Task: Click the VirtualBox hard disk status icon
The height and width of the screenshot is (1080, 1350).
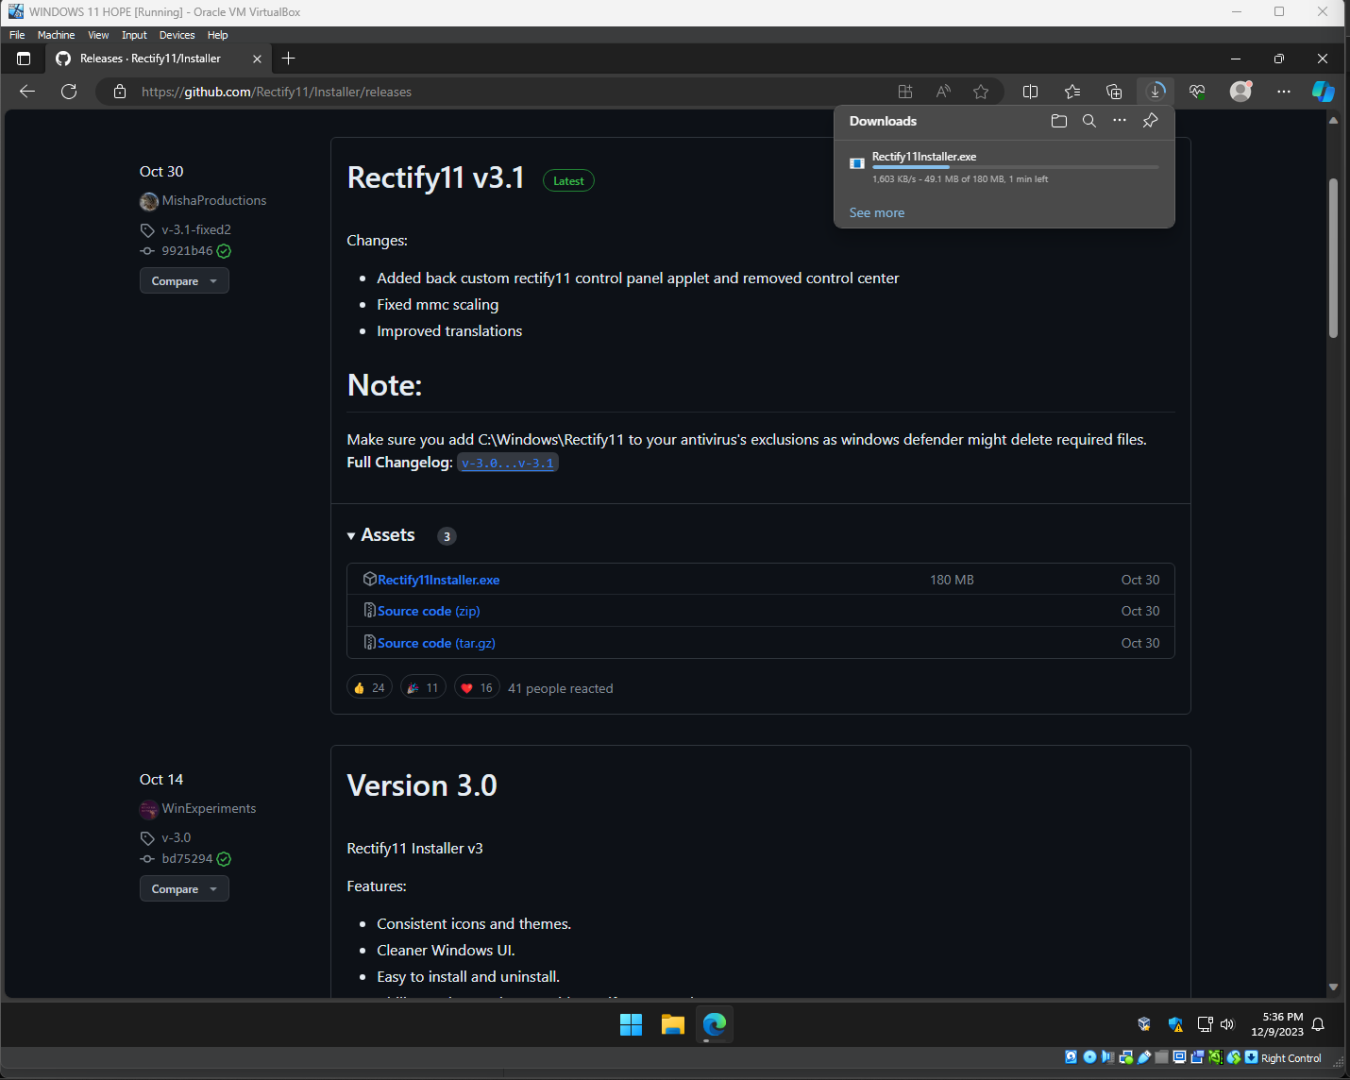Action: pos(1072,1057)
